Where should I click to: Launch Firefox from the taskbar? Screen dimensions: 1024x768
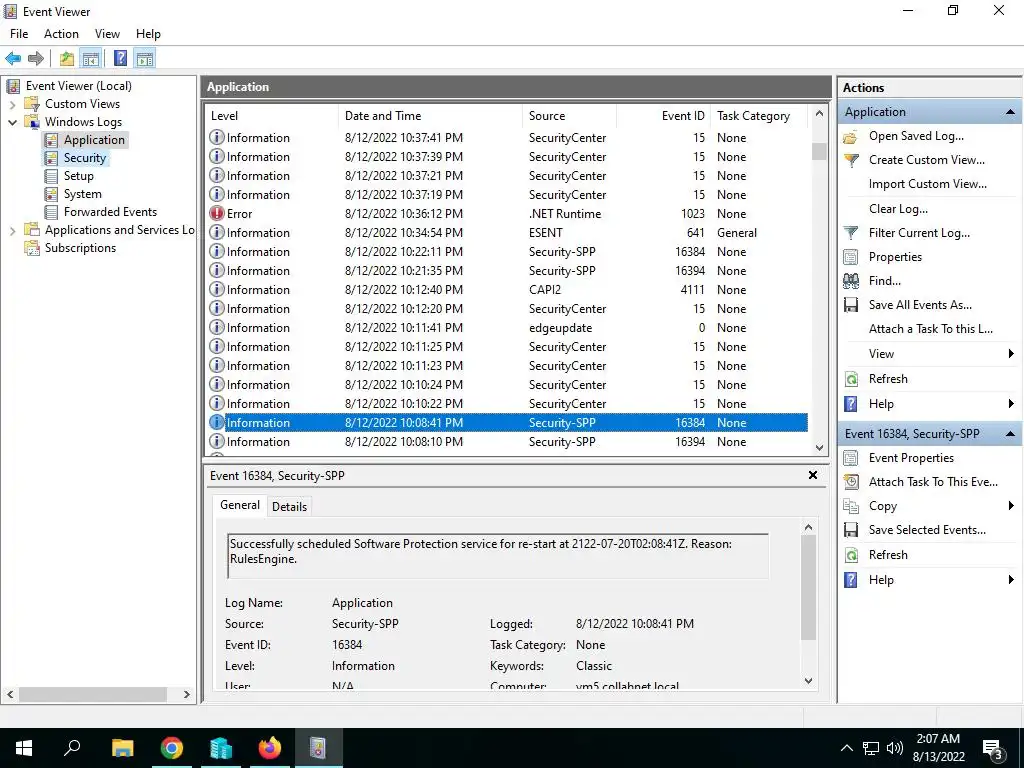[269, 748]
